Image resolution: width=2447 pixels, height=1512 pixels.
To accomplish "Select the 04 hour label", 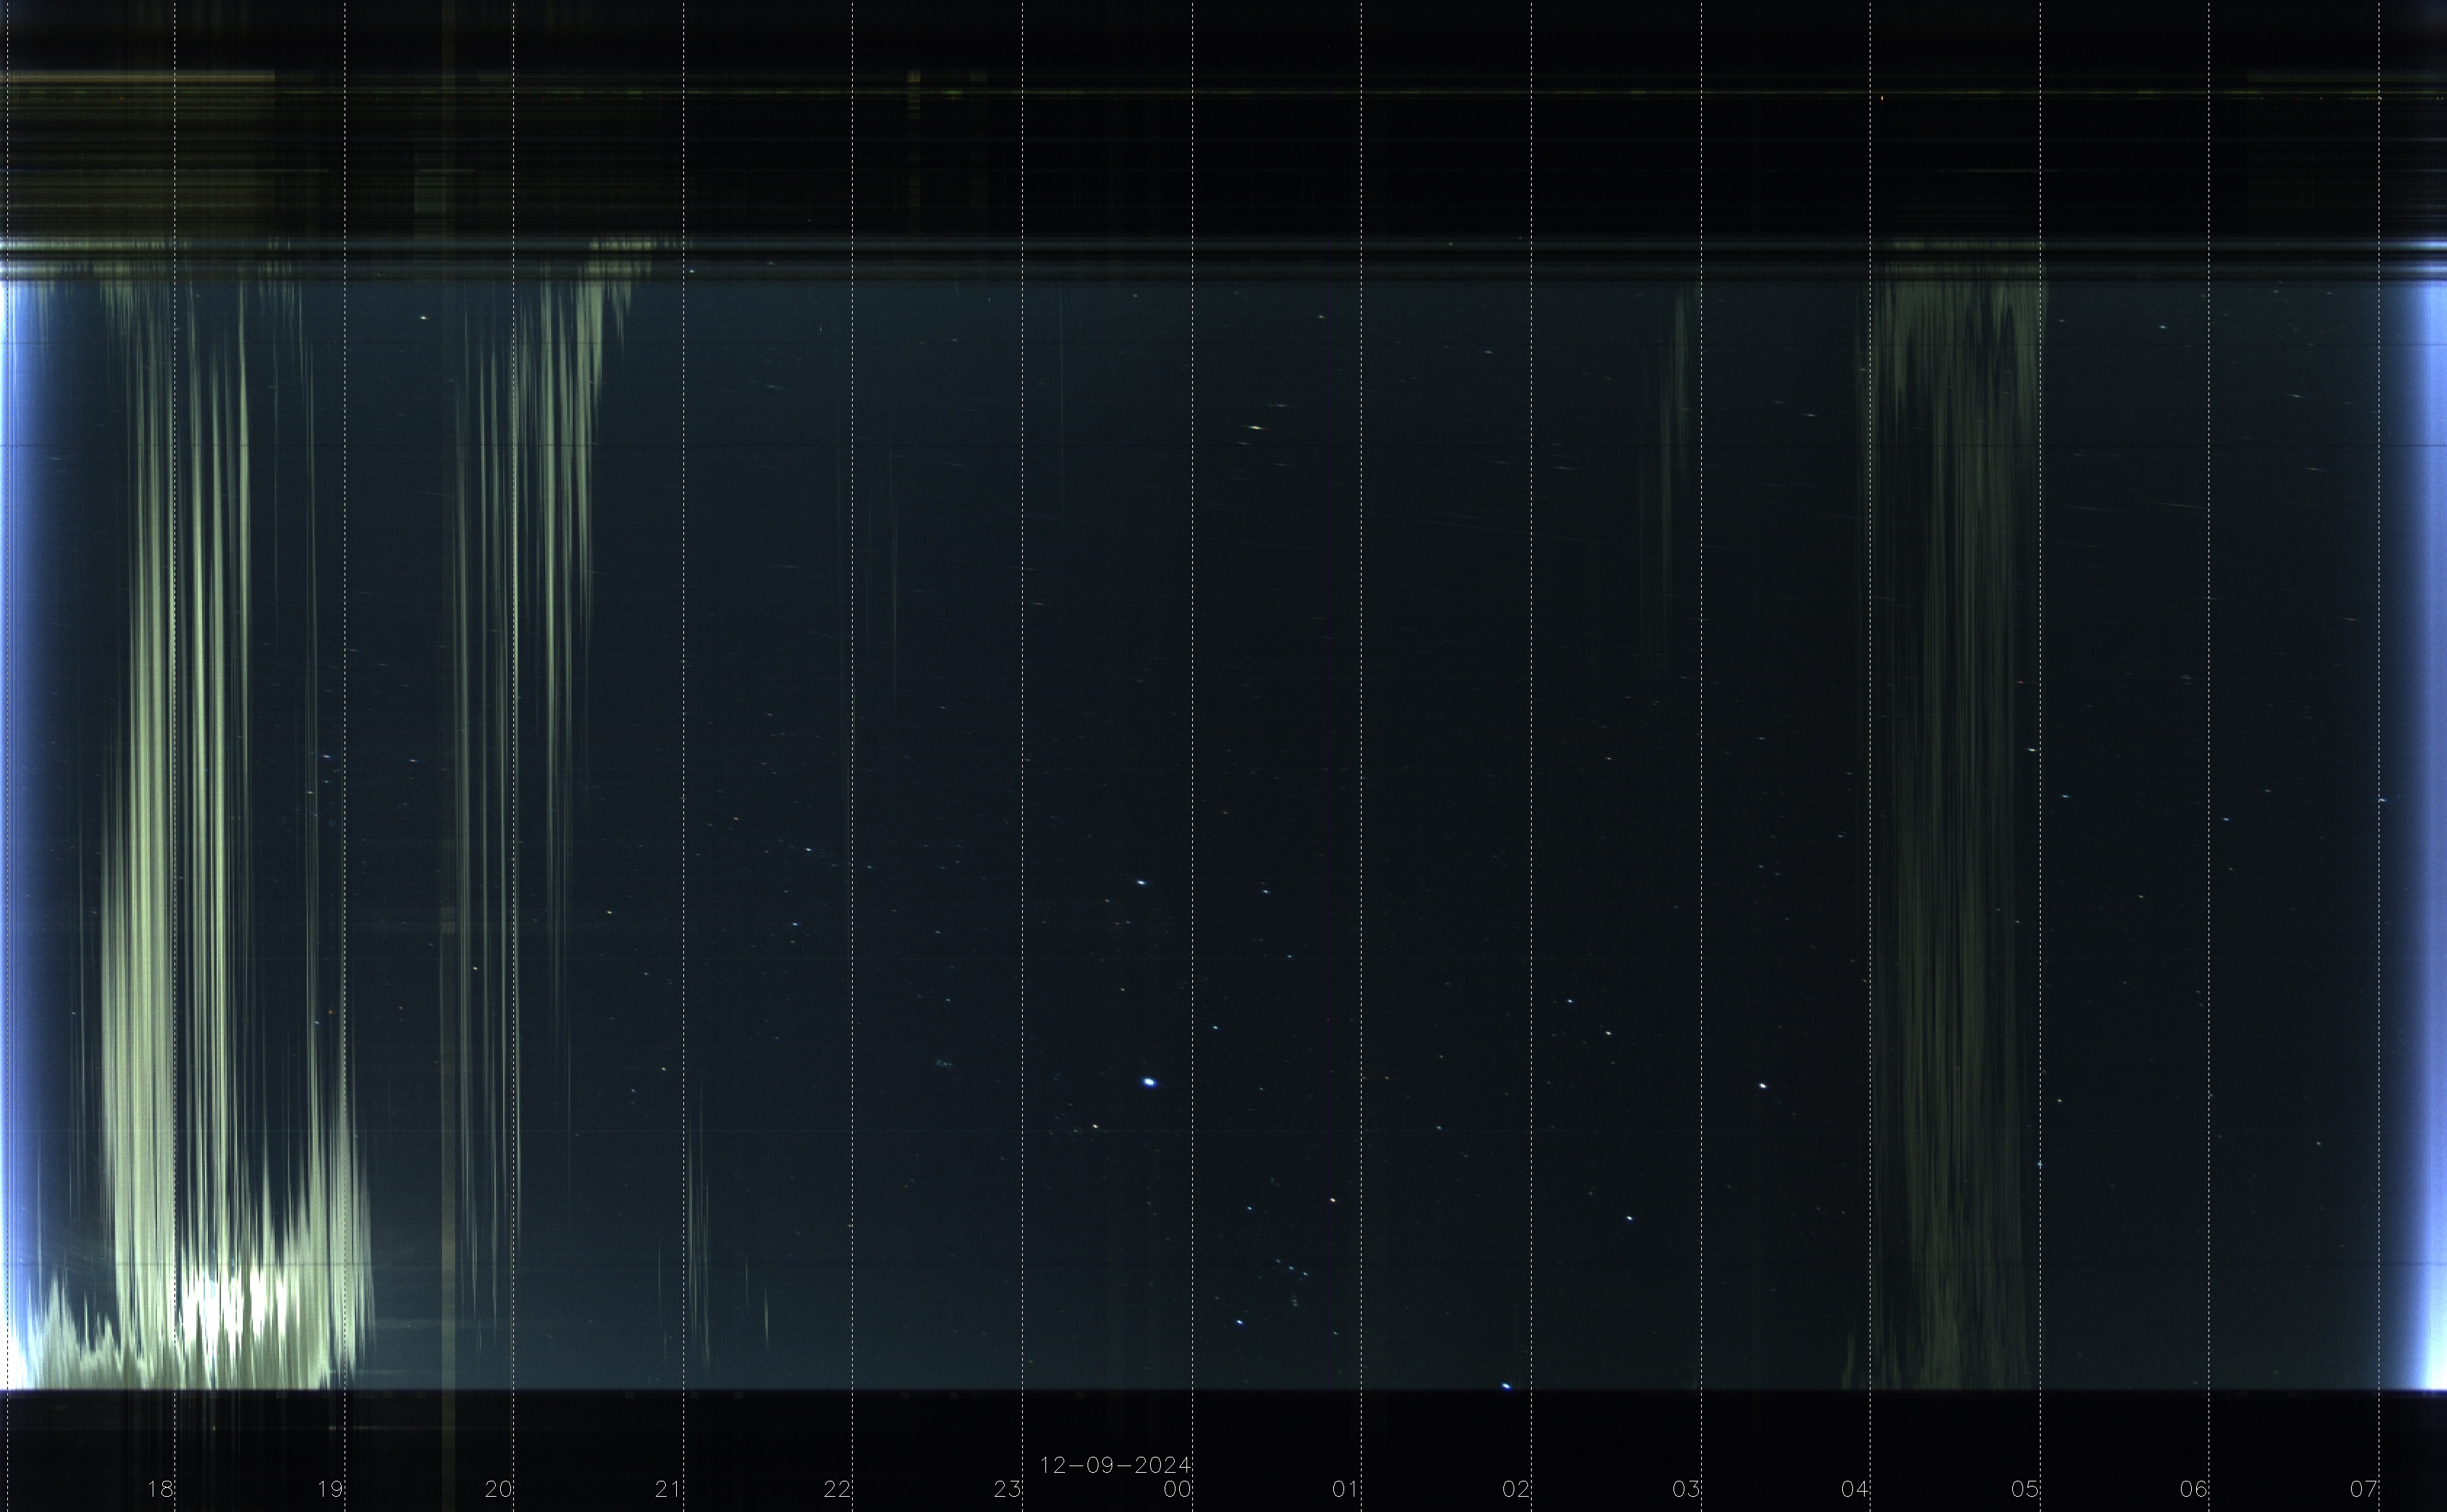I will [1855, 1488].
